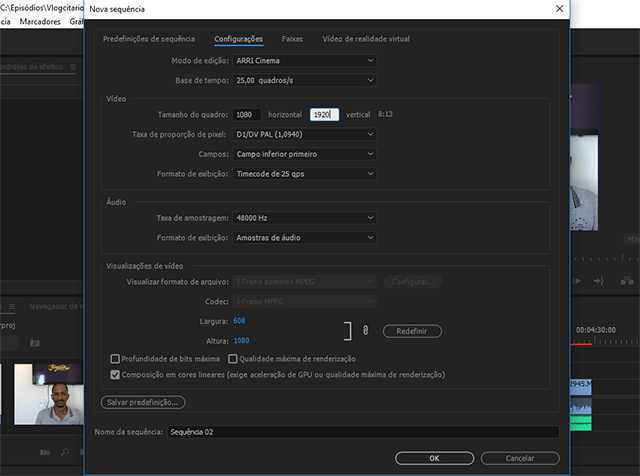Close the Nova sequência dialog

click(x=558, y=8)
